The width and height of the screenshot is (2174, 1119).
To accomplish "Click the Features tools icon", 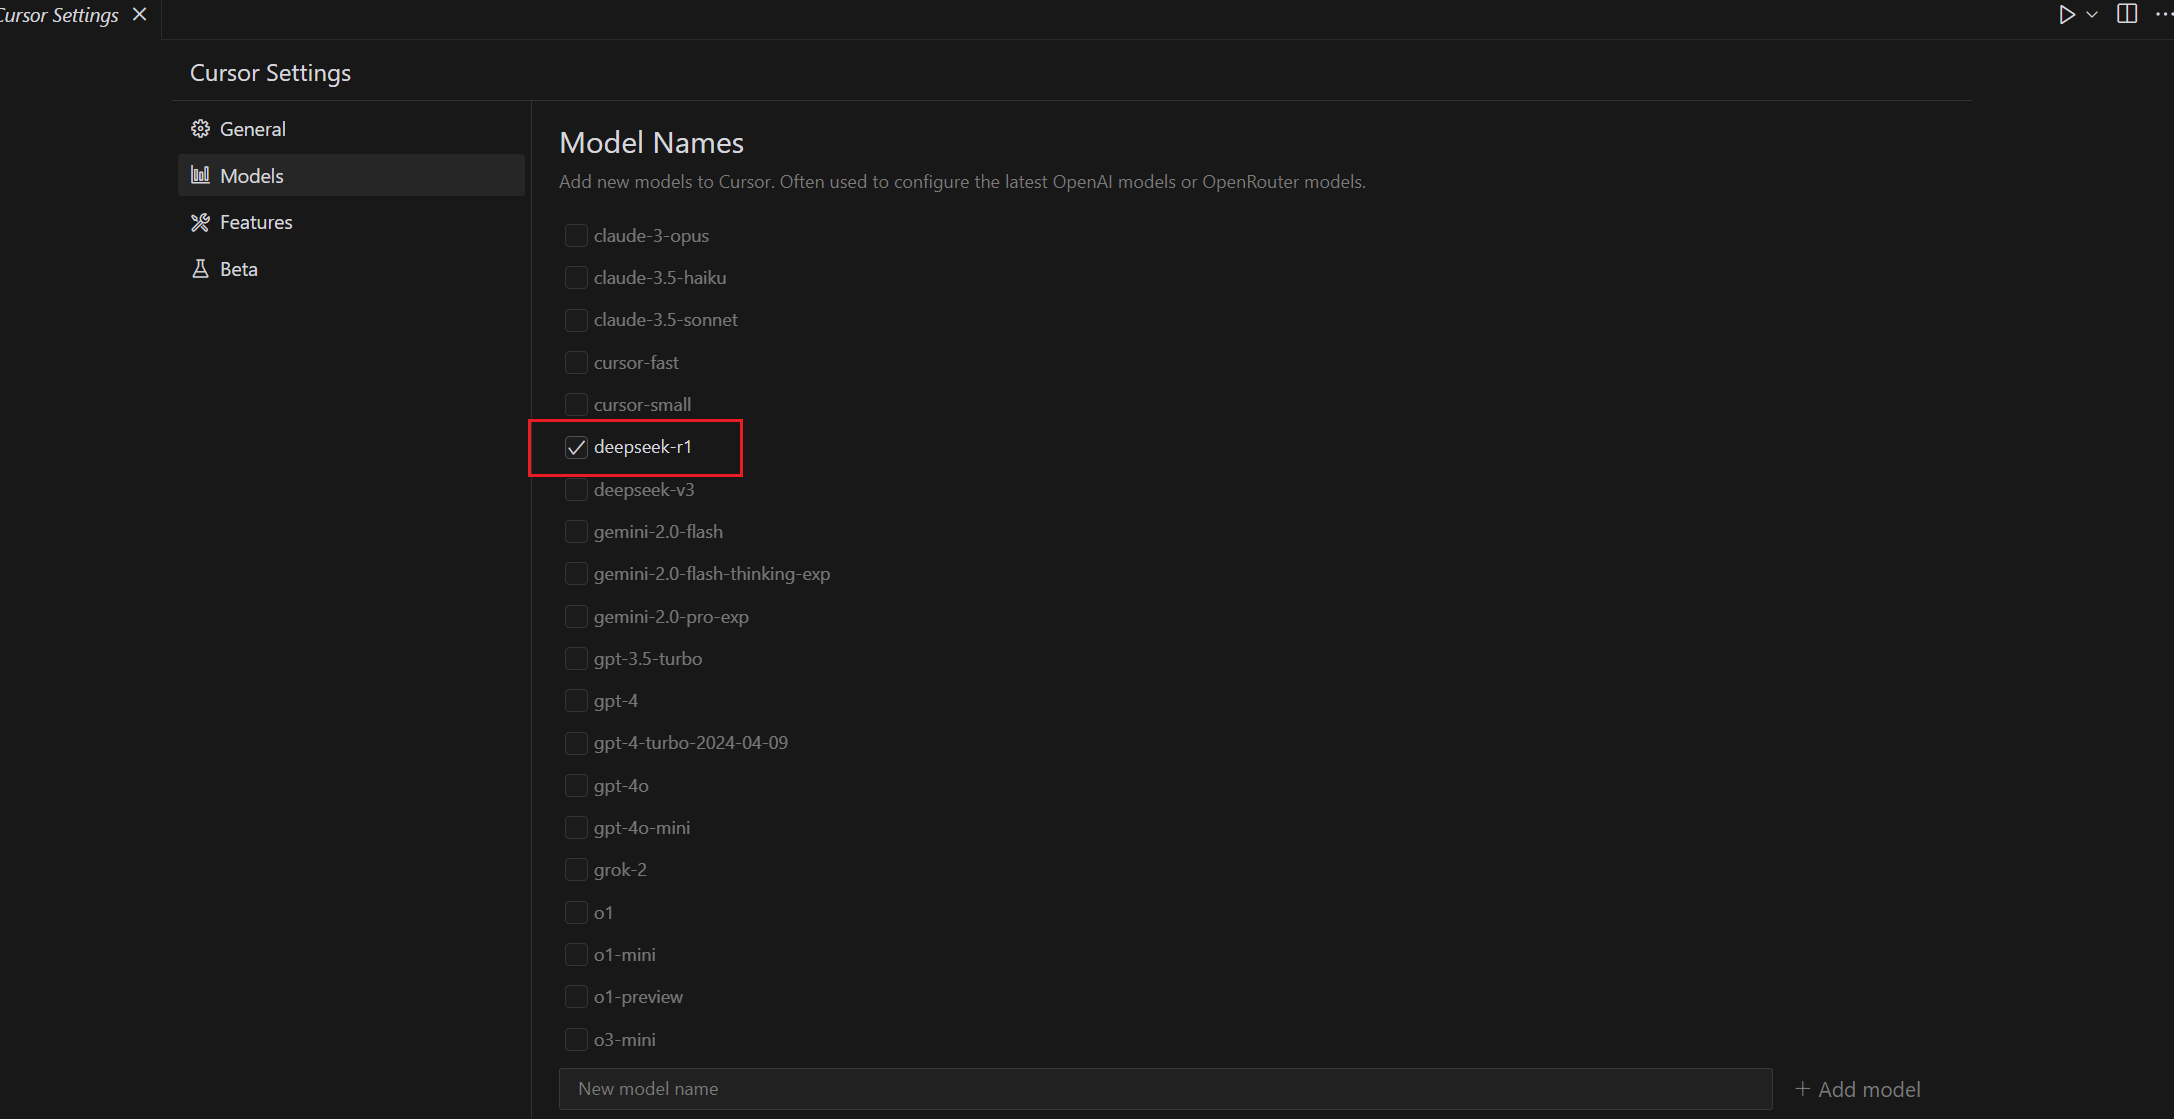I will point(200,222).
